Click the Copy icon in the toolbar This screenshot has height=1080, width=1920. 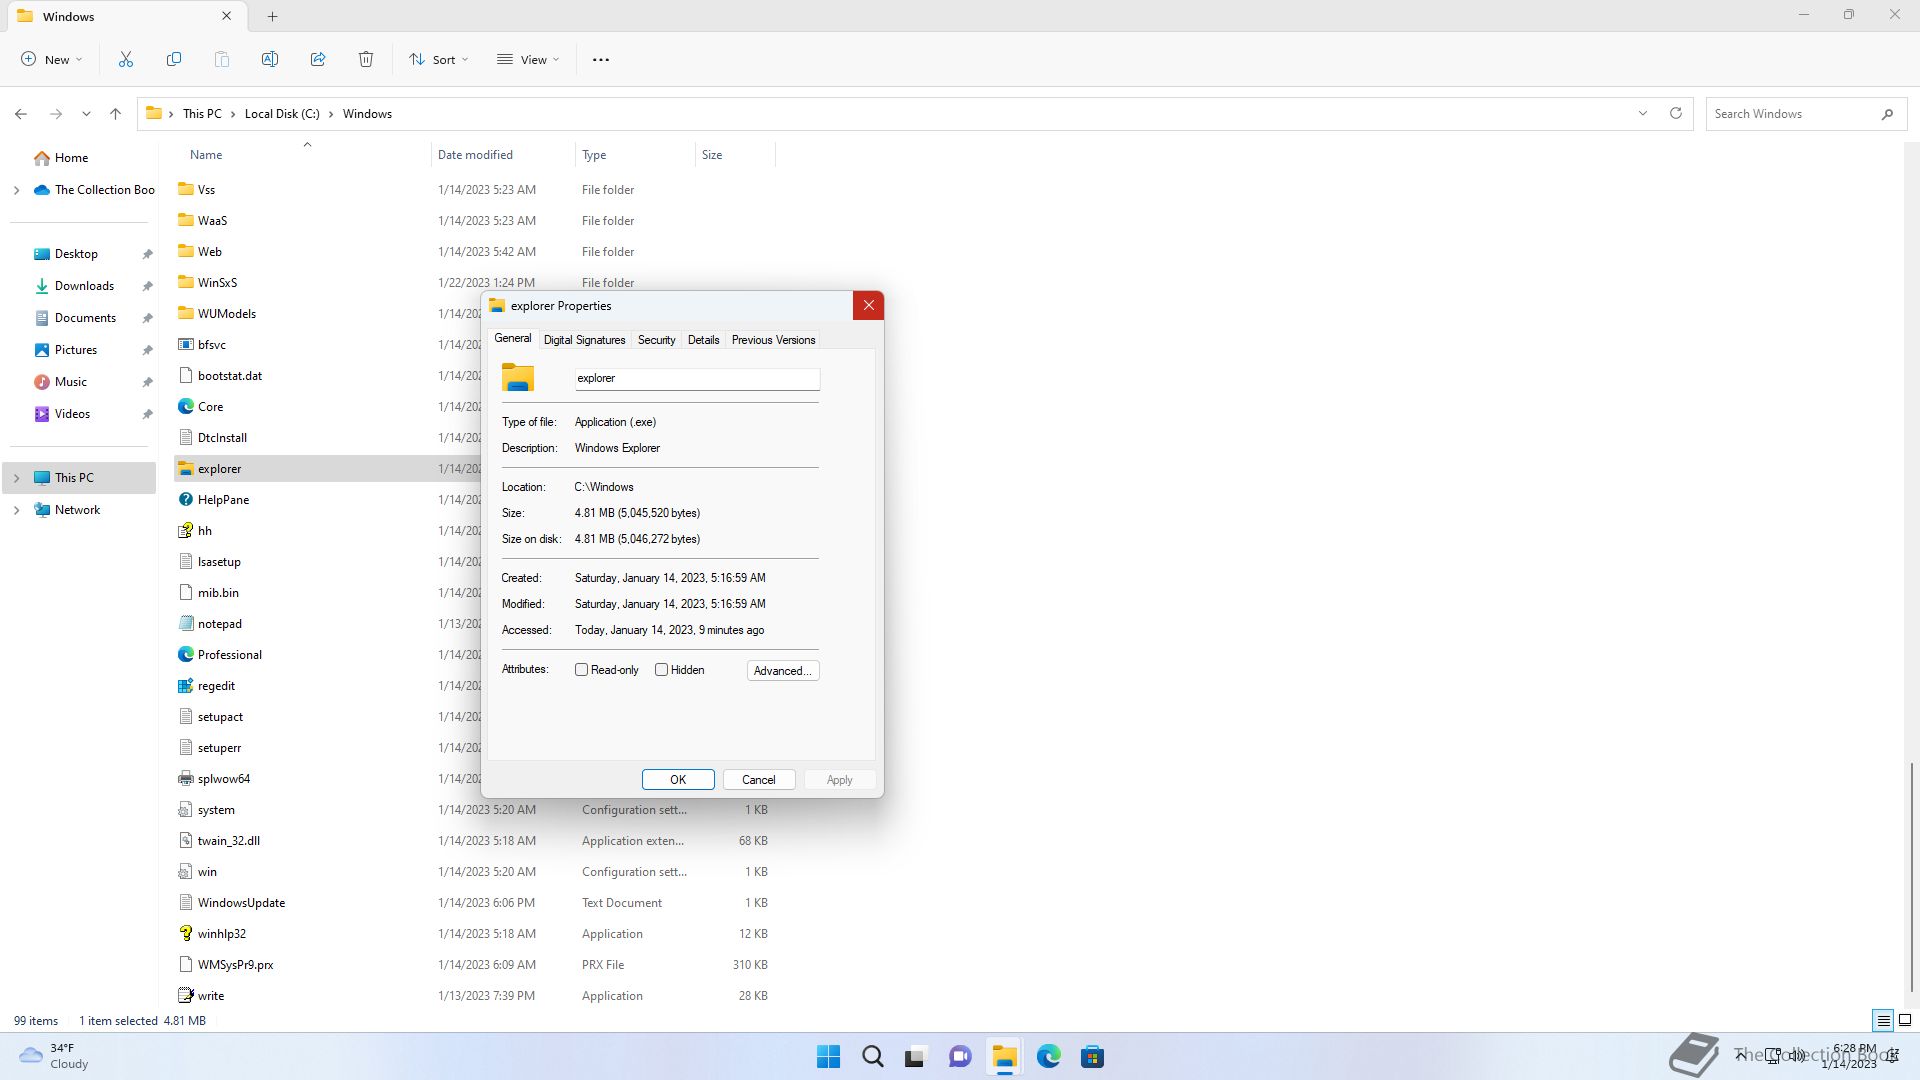click(174, 60)
